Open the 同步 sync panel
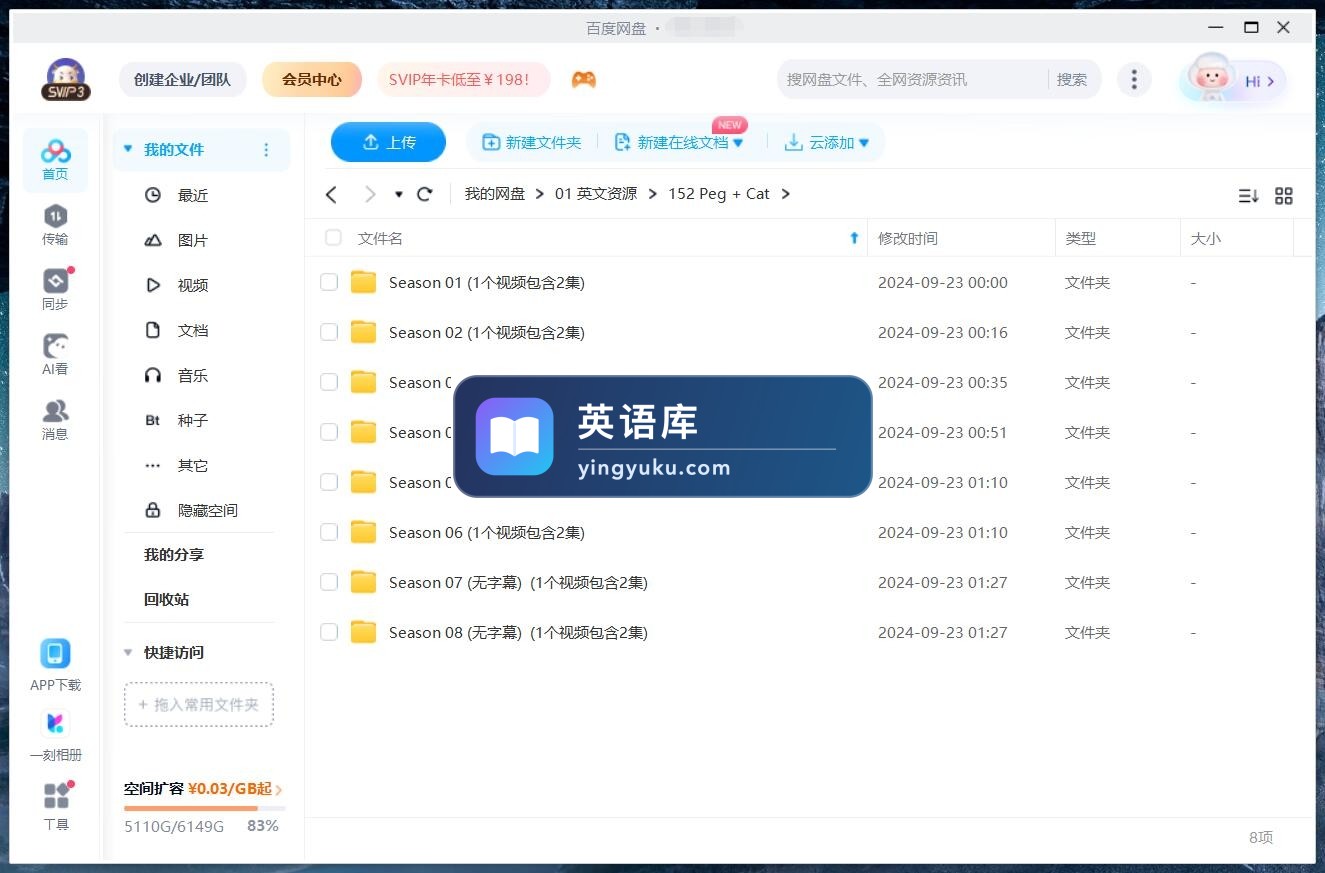1325x873 pixels. 55,290
